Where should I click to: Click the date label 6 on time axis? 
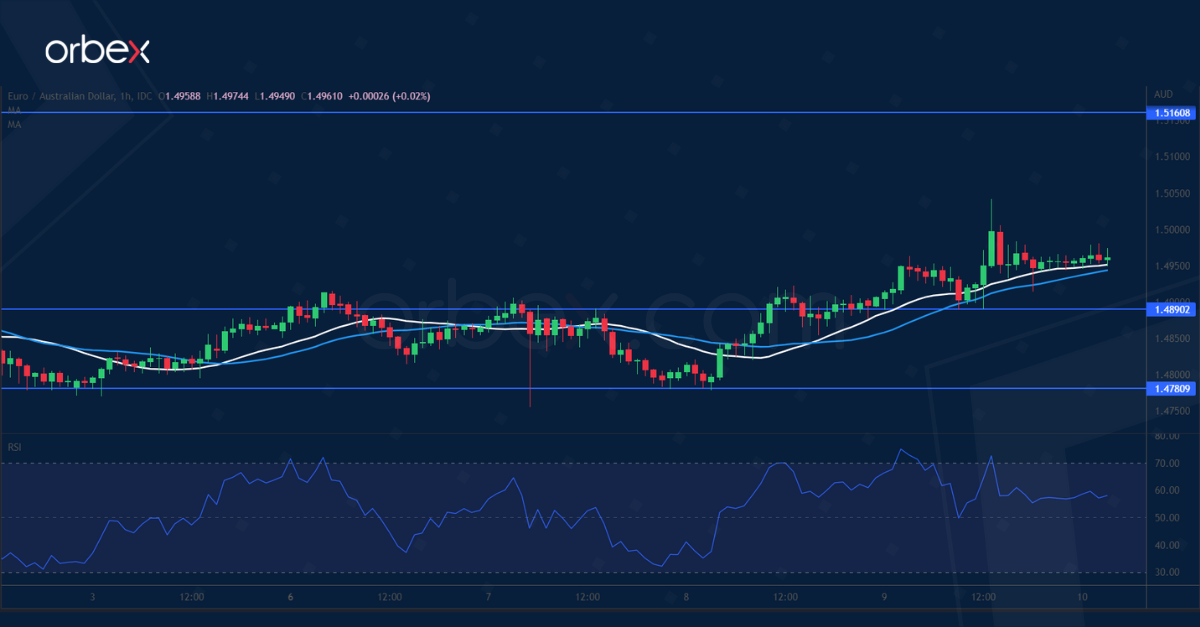pos(290,597)
